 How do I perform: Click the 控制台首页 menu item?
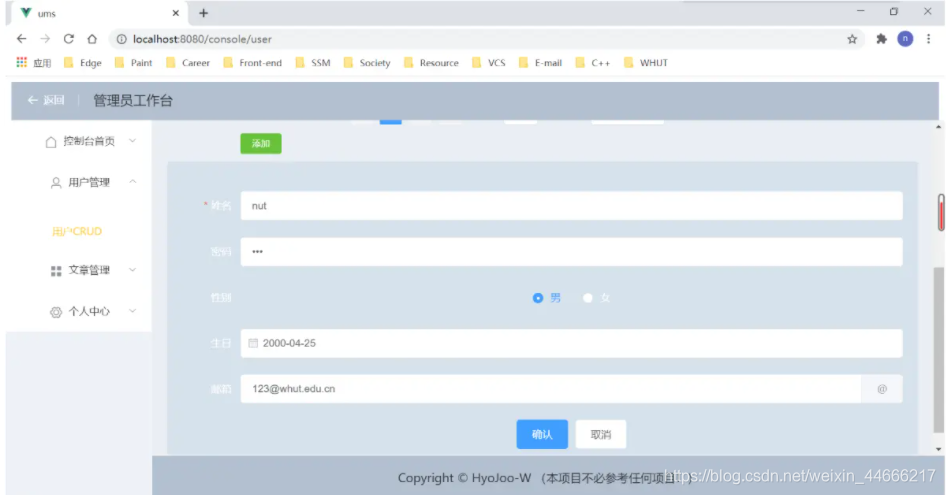[x=89, y=141]
